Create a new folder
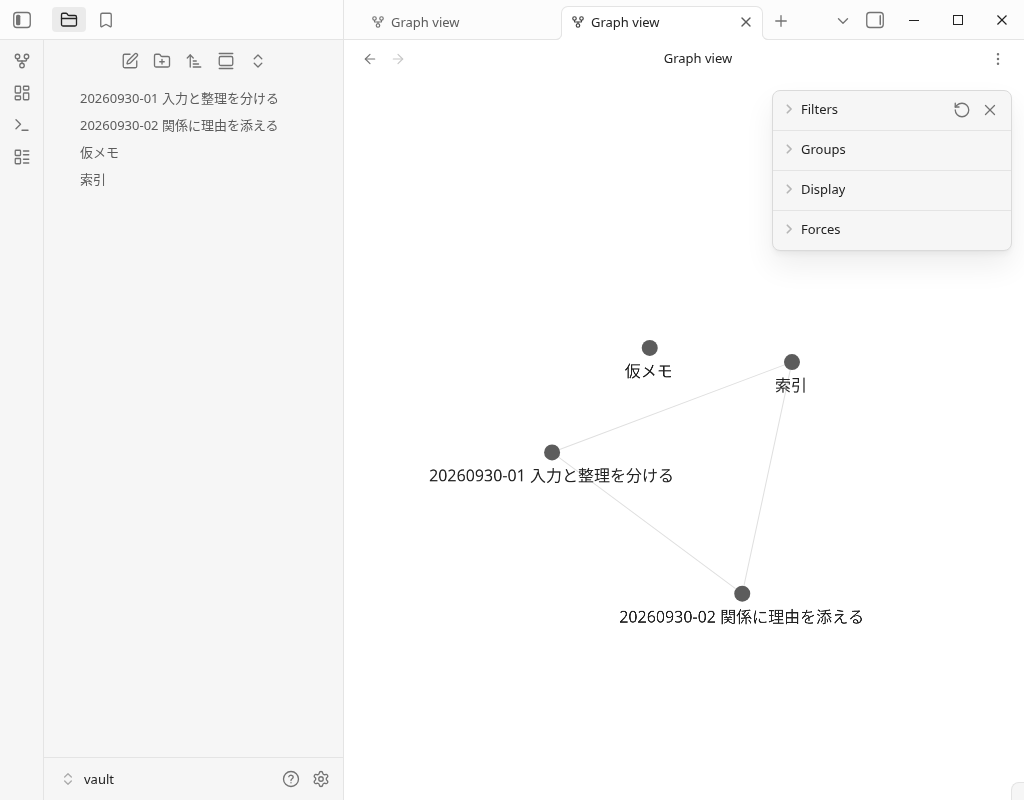Image resolution: width=1024 pixels, height=800 pixels. tap(162, 61)
